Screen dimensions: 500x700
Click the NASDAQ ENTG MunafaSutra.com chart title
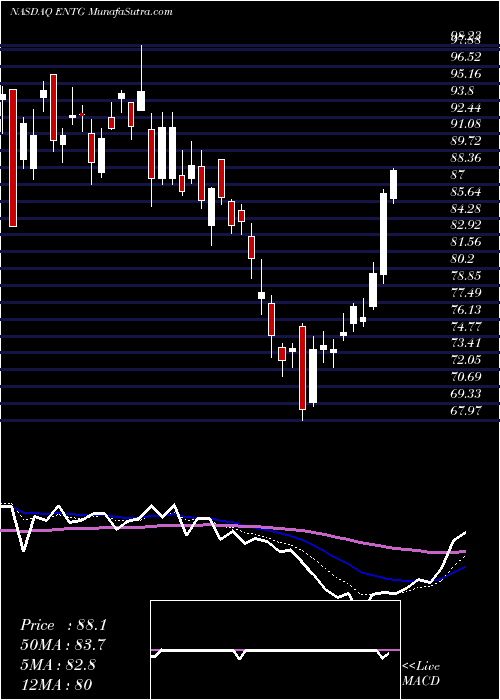pos(91,12)
